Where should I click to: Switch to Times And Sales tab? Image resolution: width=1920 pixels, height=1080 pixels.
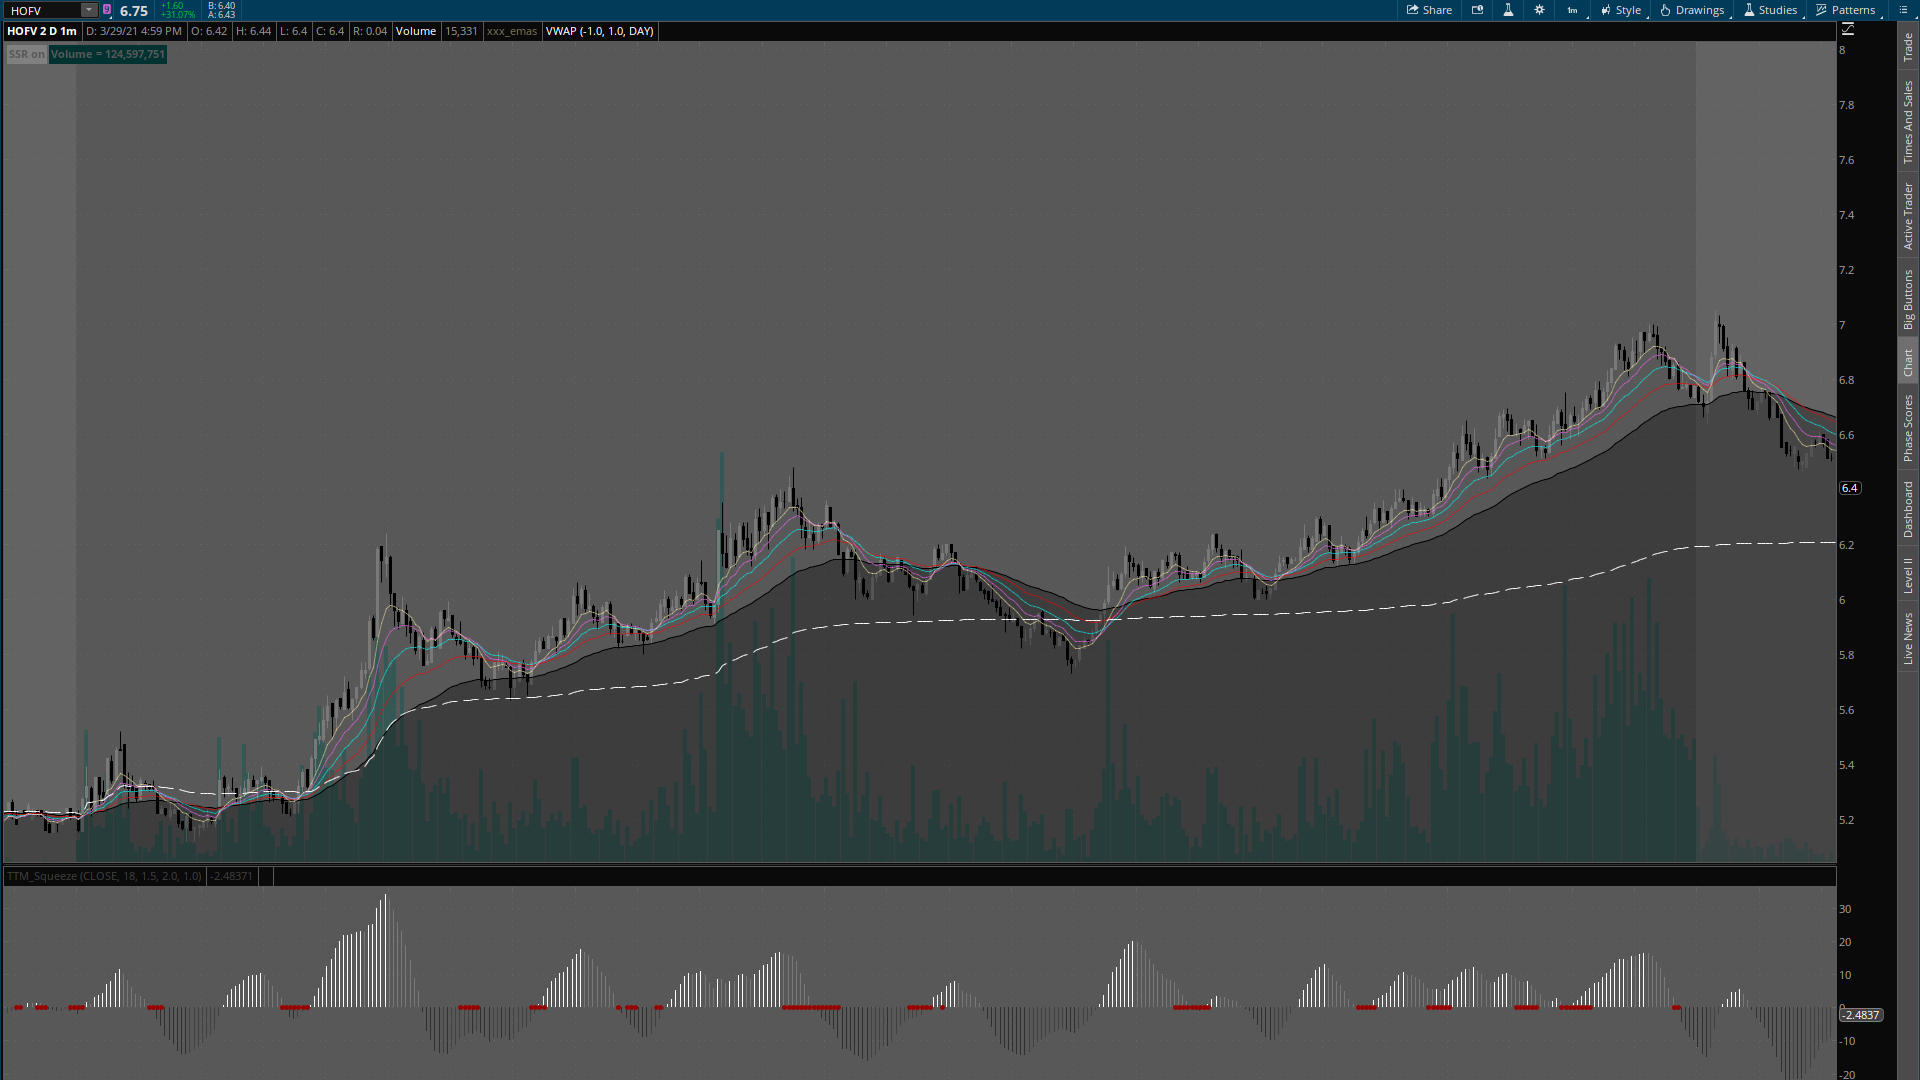(x=1908, y=122)
